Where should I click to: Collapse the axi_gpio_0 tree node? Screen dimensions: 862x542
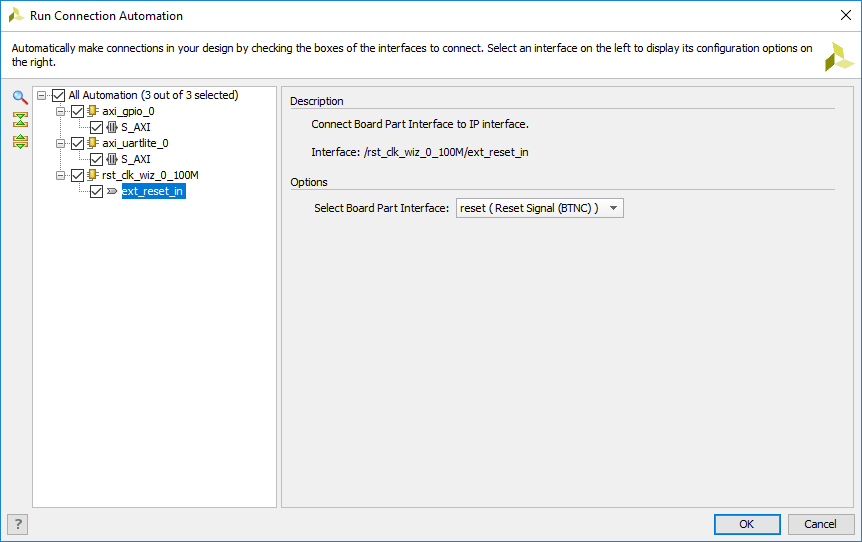pyautogui.click(x=60, y=111)
